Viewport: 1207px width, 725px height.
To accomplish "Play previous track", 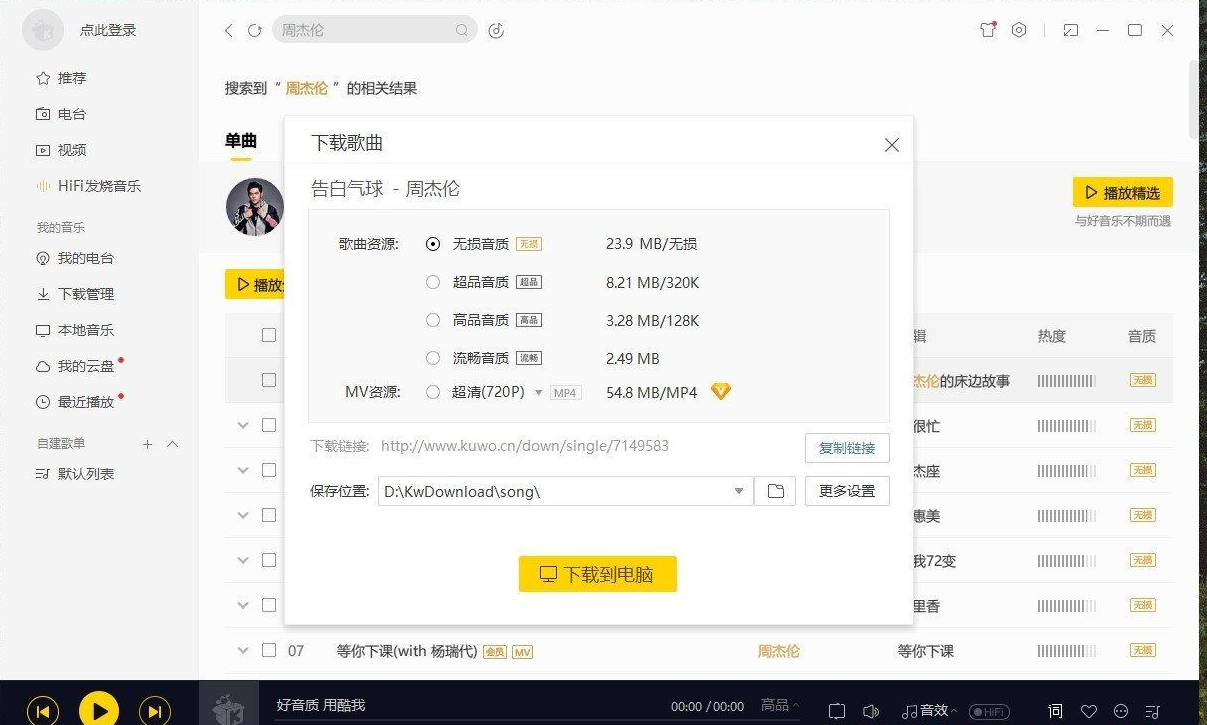I will pyautogui.click(x=42, y=711).
